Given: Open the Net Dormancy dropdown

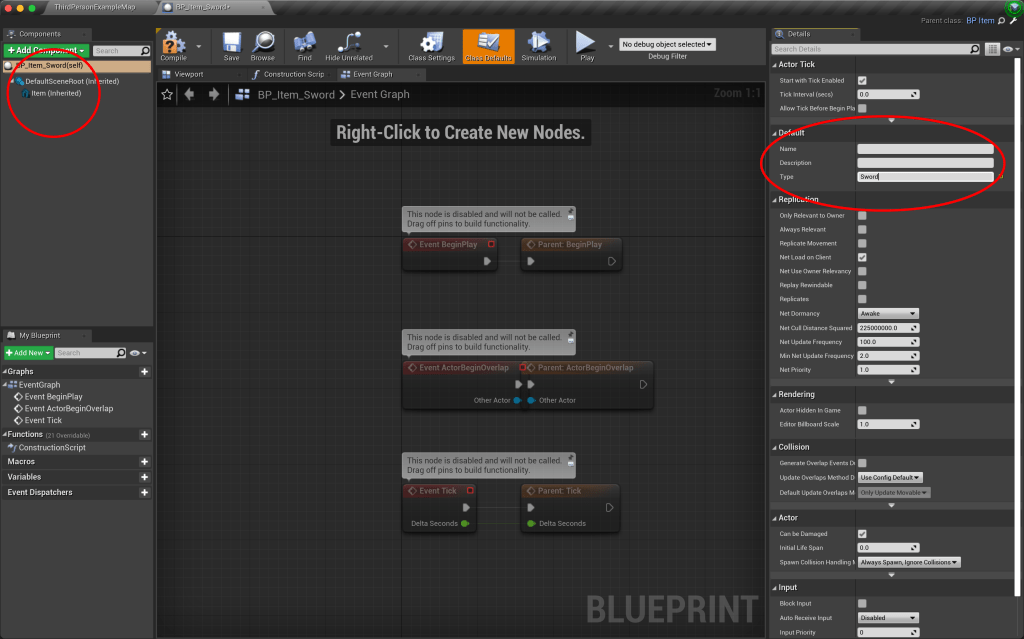Looking at the screenshot, I should pyautogui.click(x=888, y=313).
